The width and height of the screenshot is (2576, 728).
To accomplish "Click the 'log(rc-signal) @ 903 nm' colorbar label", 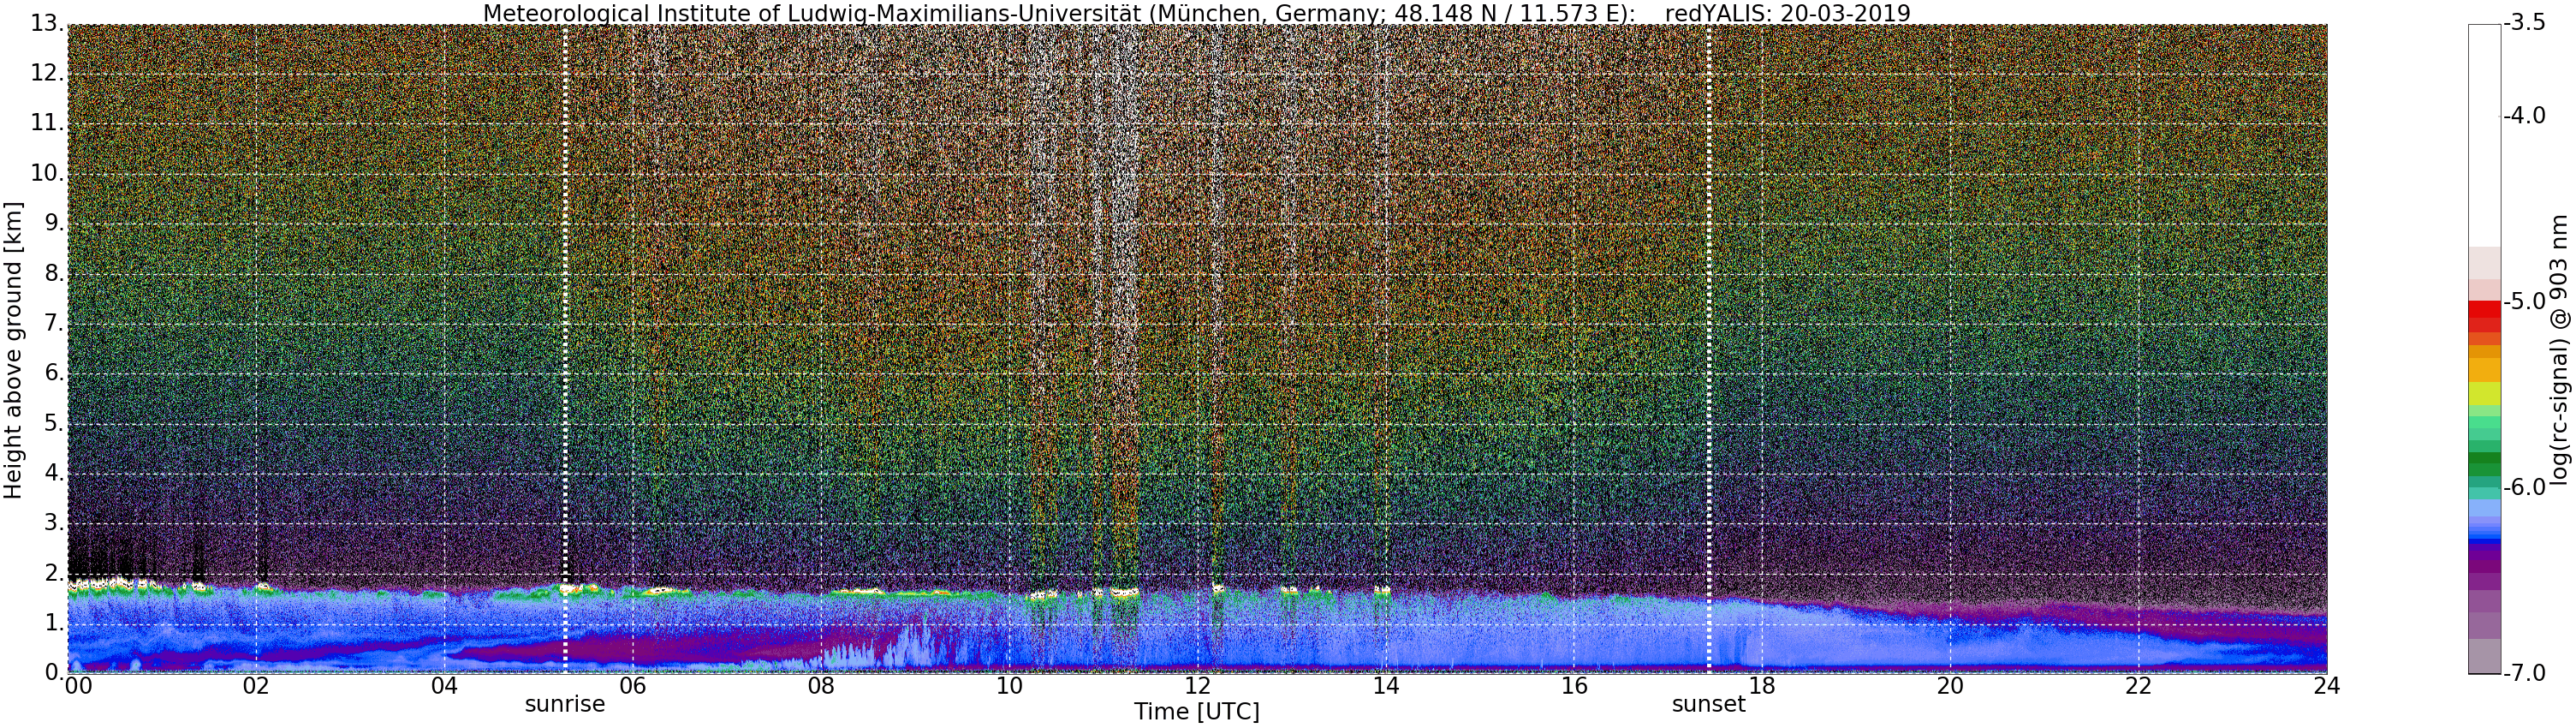I will point(2560,350).
